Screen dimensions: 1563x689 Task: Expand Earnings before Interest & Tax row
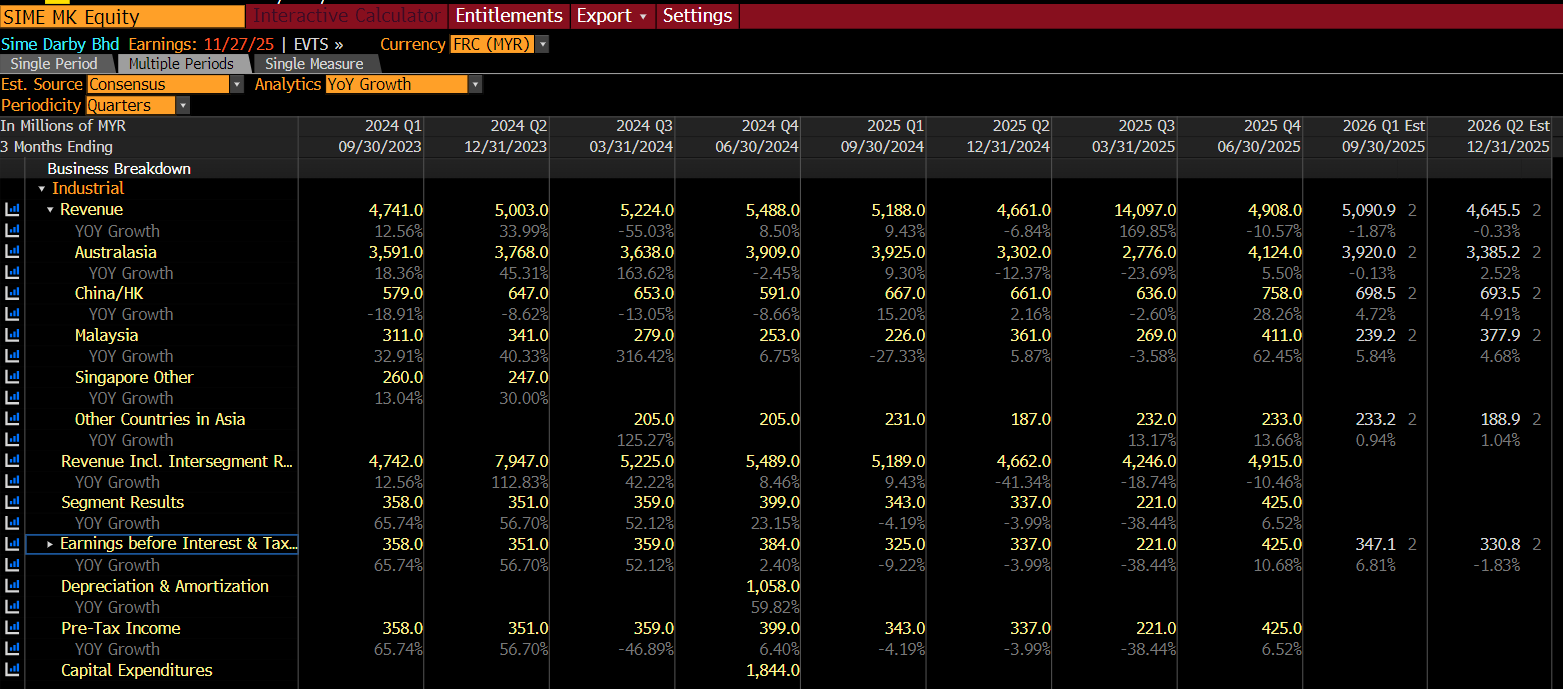pos(51,544)
